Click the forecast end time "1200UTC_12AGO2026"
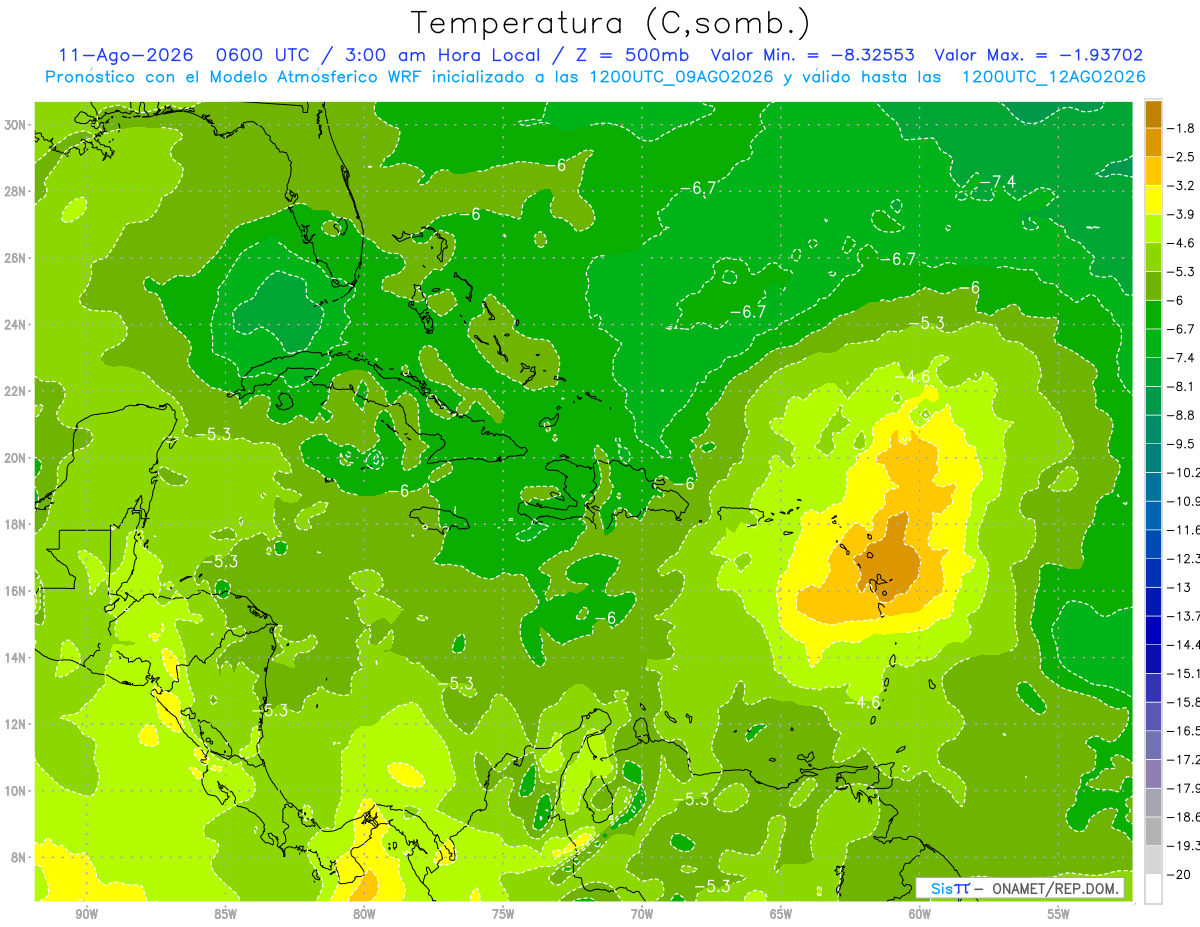 point(1053,77)
